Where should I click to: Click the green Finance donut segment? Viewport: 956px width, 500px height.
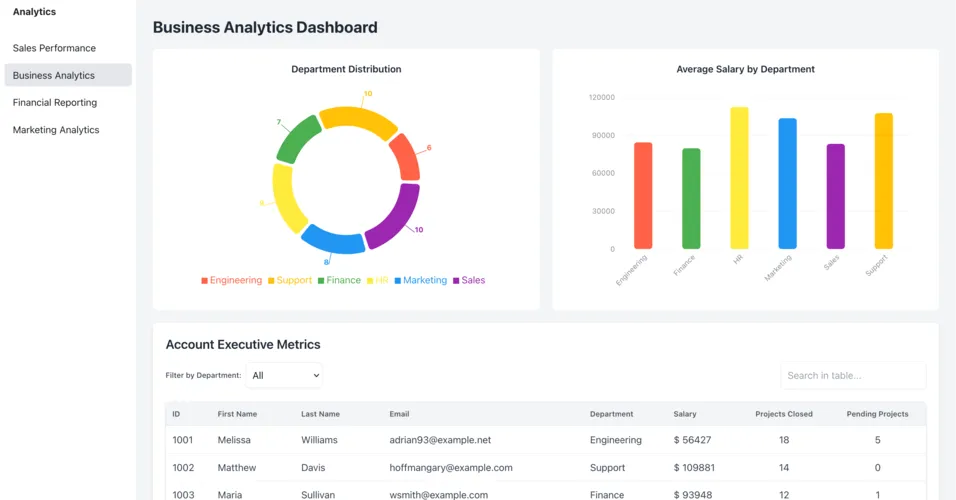coord(296,139)
